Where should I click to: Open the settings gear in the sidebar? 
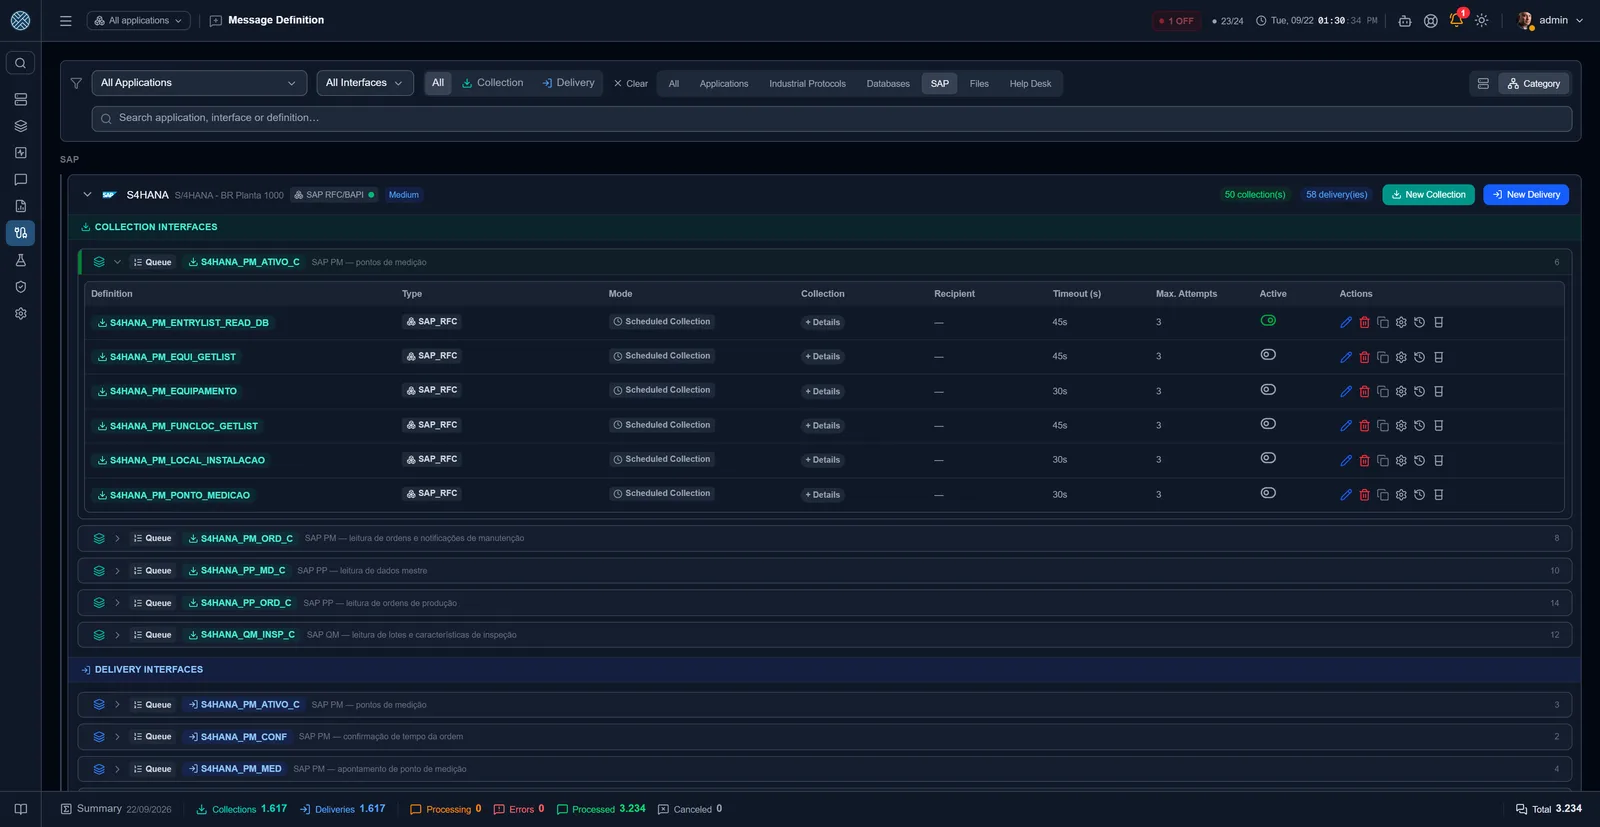coord(20,313)
